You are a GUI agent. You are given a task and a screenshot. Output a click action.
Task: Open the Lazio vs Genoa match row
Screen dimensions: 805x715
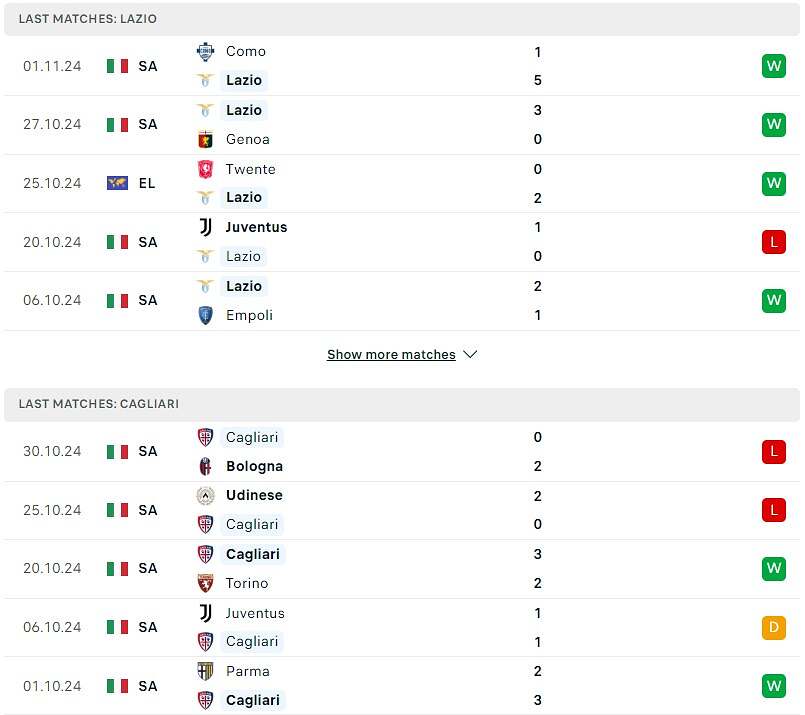[x=402, y=125]
